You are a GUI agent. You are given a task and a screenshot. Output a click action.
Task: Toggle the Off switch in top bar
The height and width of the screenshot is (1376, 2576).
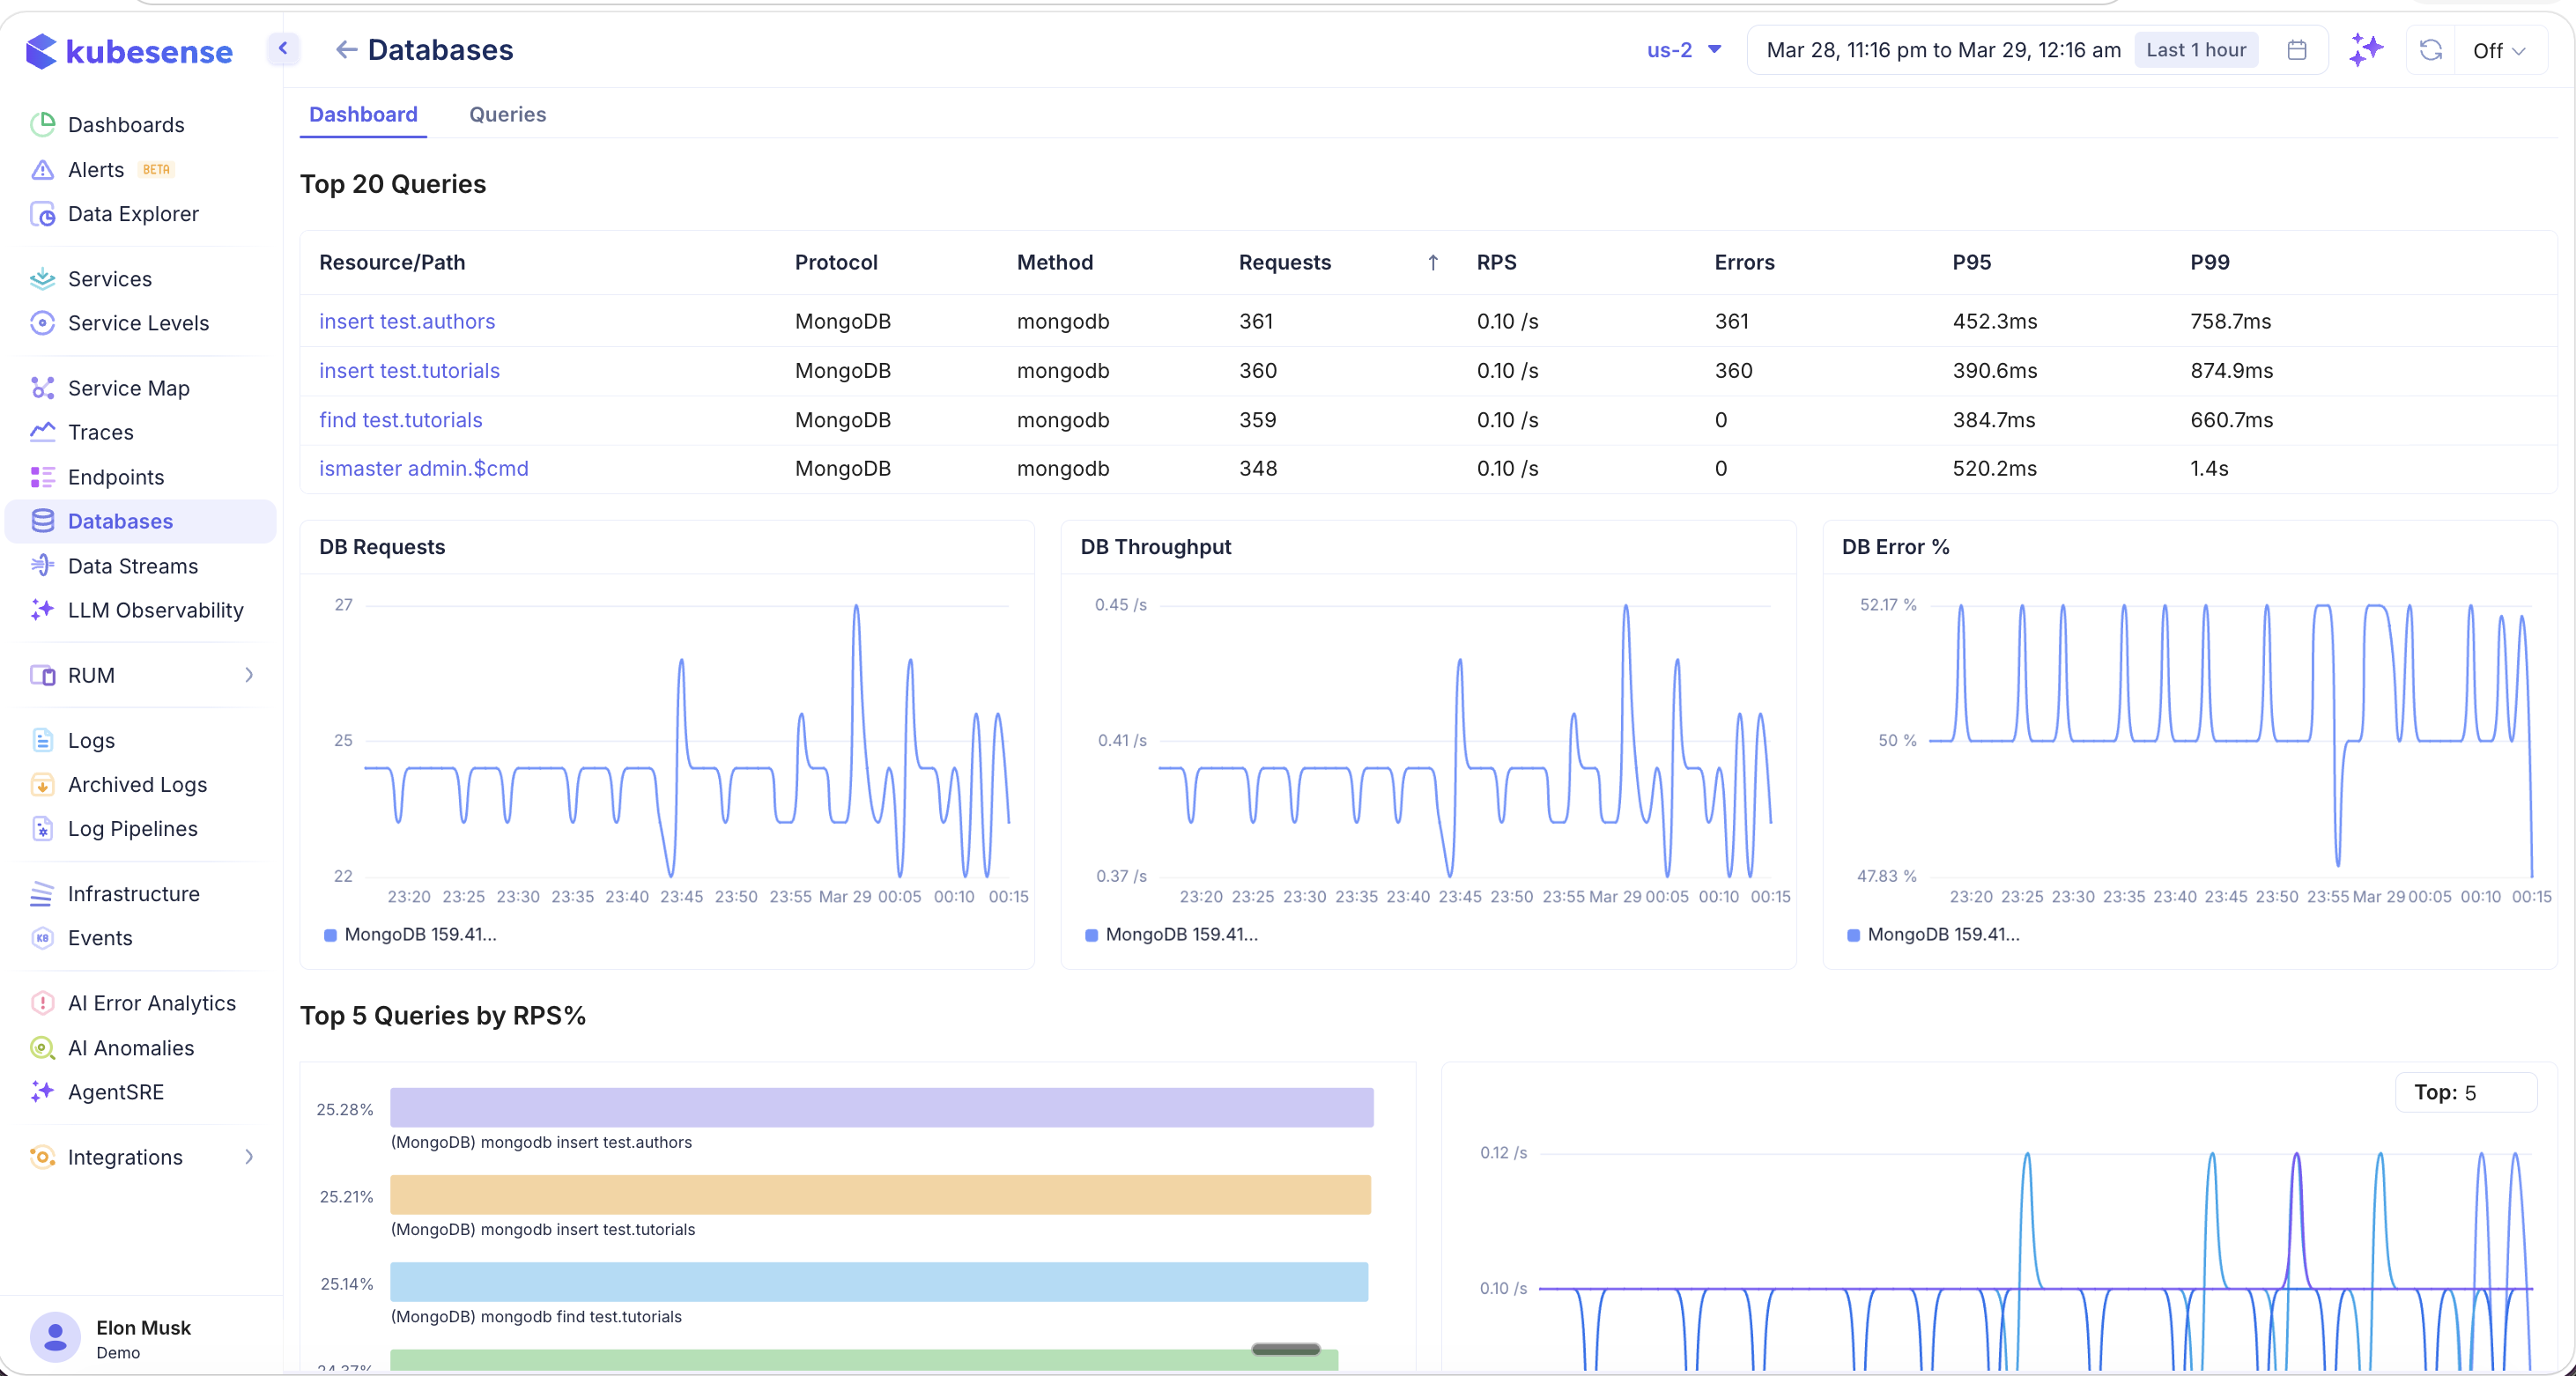(x=2497, y=49)
